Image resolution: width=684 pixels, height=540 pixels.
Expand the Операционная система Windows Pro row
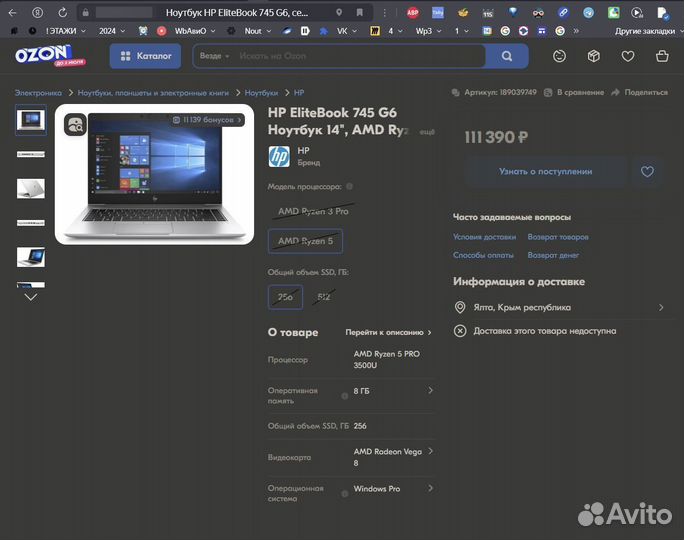(x=351, y=493)
